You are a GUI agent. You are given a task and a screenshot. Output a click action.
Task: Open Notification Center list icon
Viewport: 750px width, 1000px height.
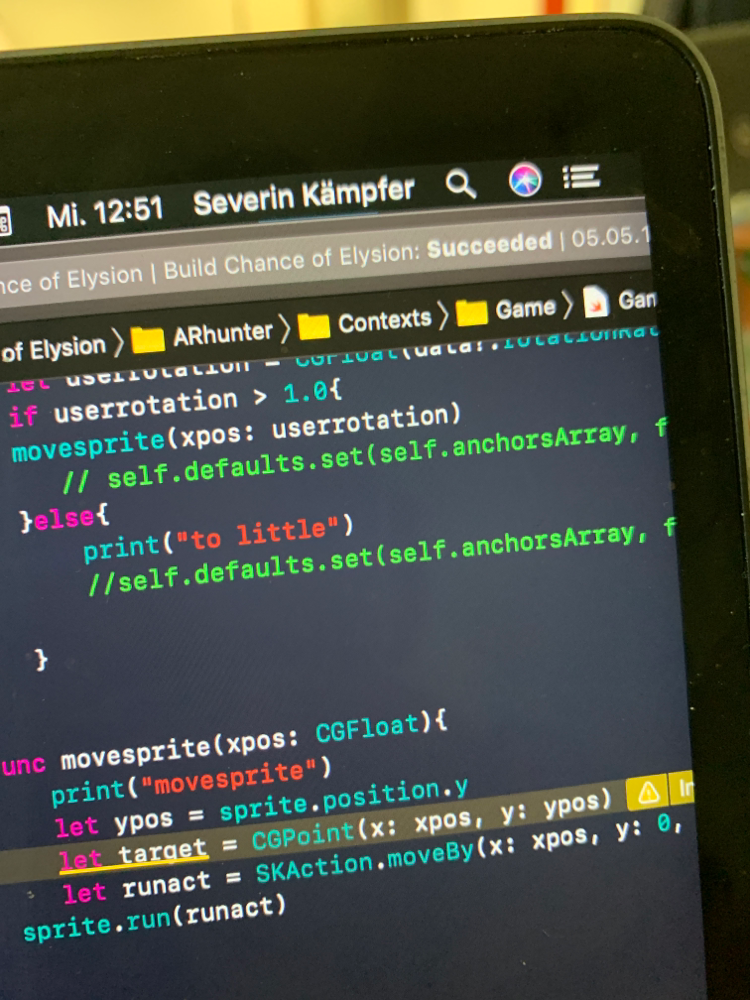coord(581,177)
